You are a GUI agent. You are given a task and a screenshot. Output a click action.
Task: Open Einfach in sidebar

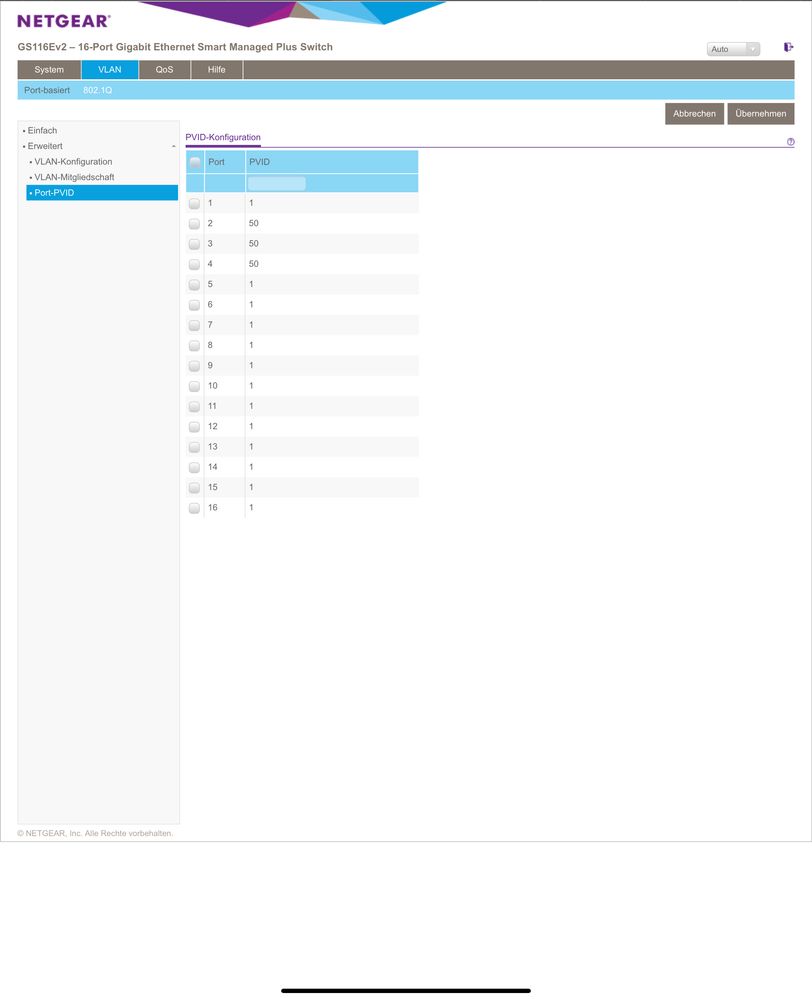[x=42, y=131]
